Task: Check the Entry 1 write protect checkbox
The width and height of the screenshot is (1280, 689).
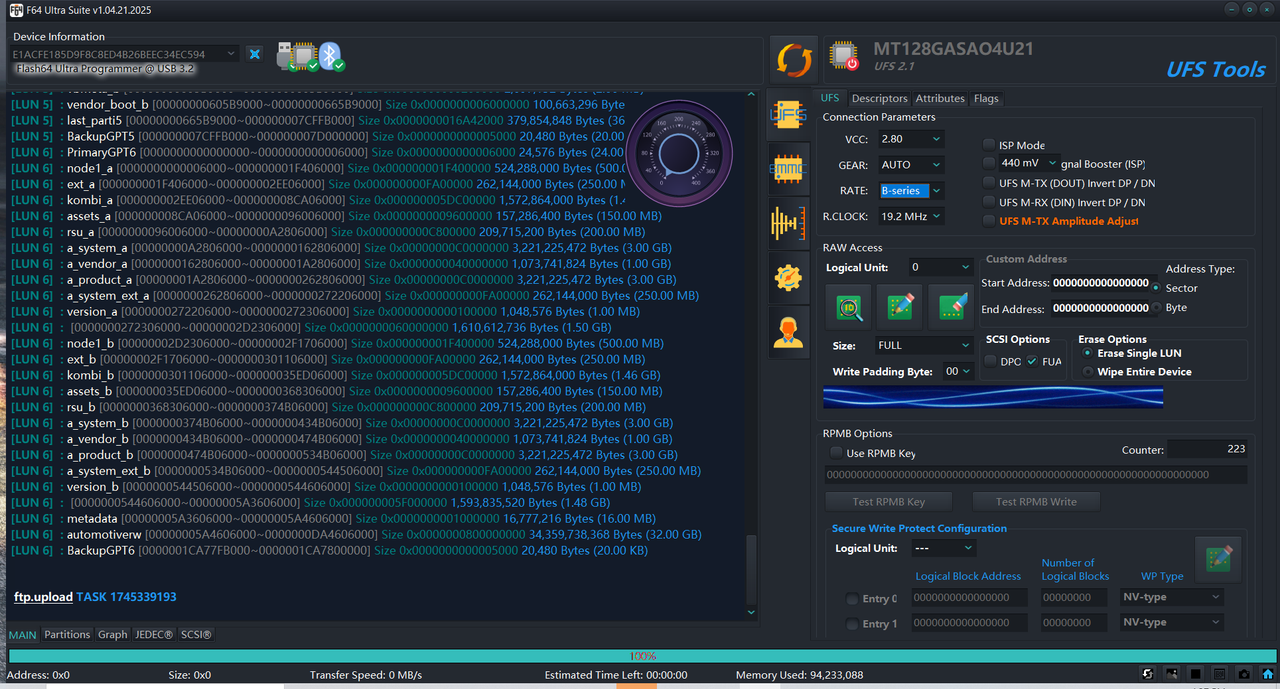Action: click(x=852, y=624)
